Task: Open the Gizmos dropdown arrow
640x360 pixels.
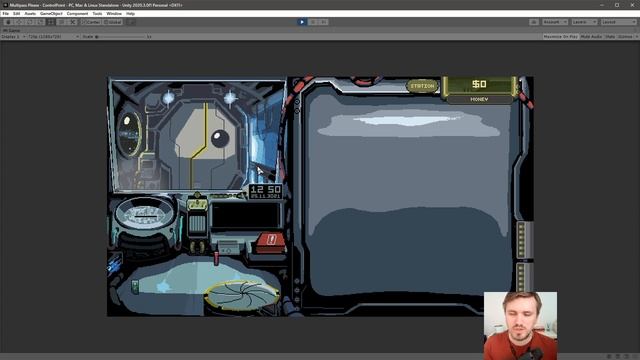Action: click(636, 37)
